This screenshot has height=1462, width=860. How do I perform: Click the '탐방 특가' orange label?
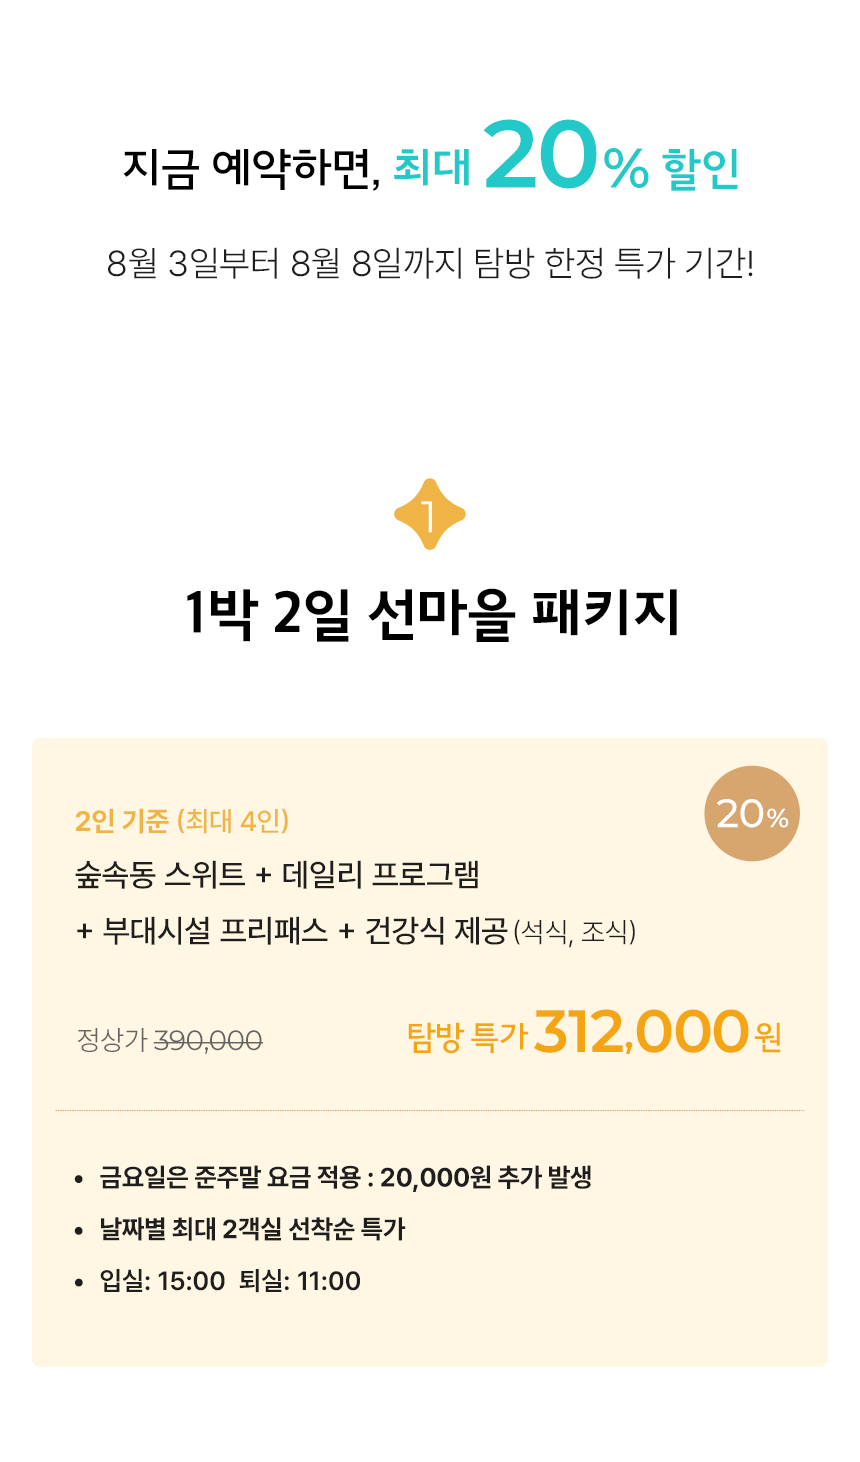(467, 1037)
